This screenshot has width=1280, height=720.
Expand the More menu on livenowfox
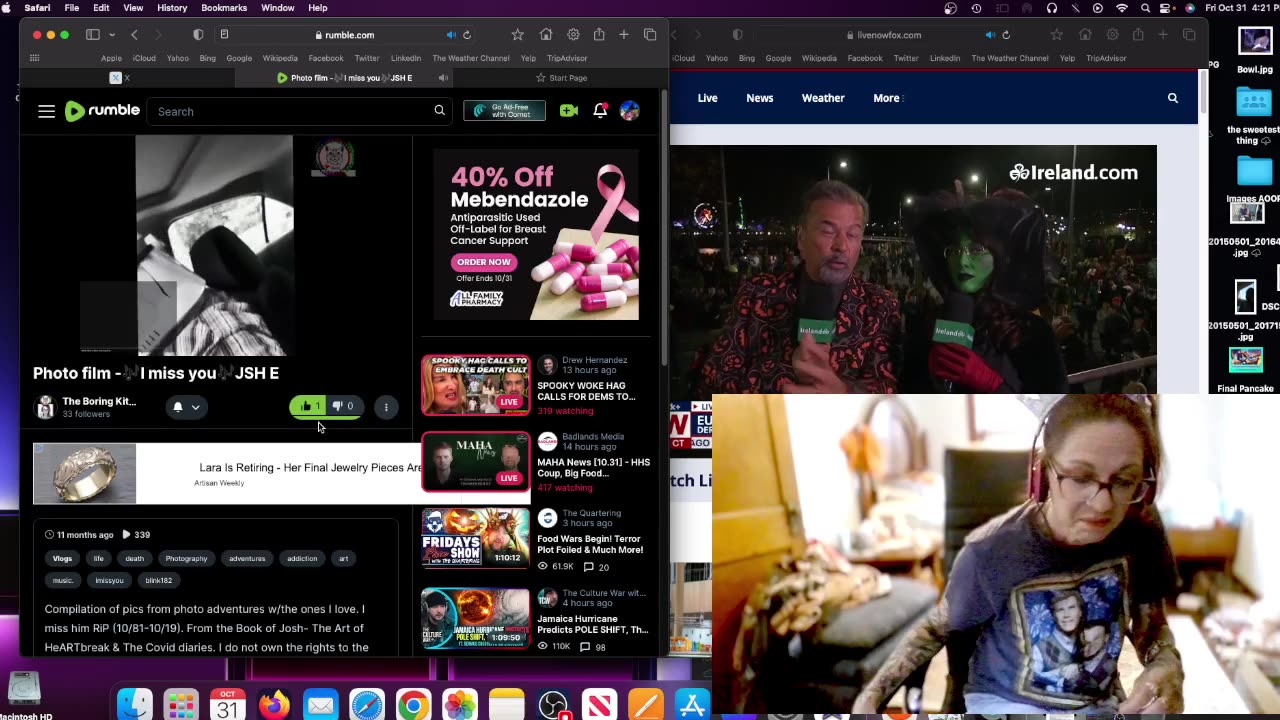pyautogui.click(x=887, y=98)
